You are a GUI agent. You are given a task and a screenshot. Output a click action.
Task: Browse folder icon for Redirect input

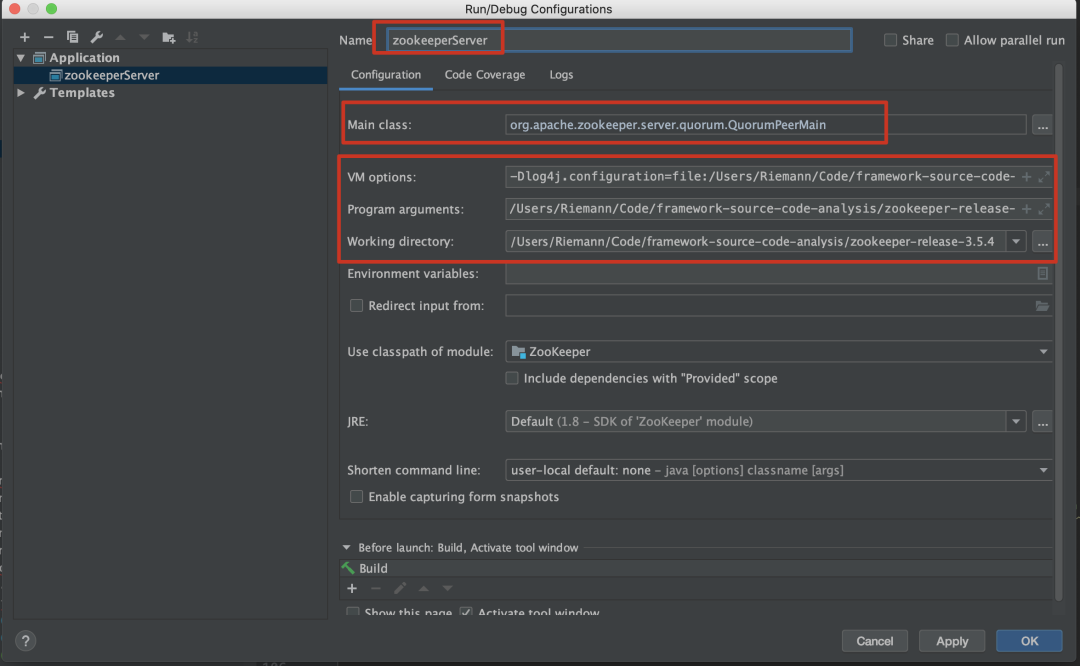pyautogui.click(x=1042, y=306)
